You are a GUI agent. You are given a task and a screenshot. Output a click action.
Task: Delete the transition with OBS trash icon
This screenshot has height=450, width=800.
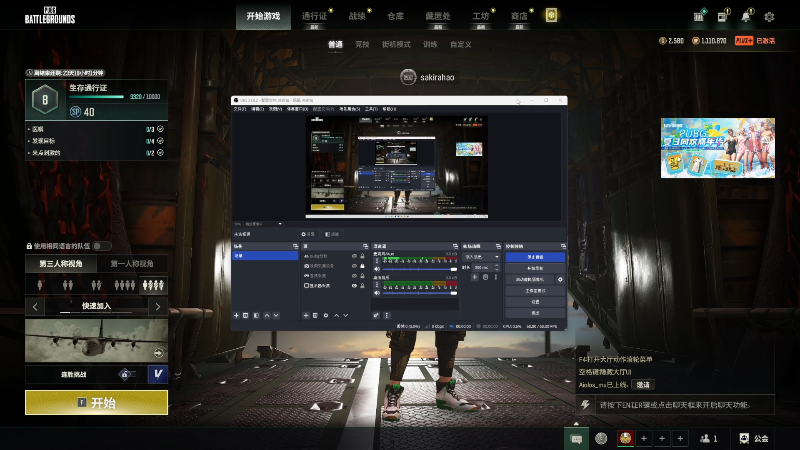(x=485, y=277)
